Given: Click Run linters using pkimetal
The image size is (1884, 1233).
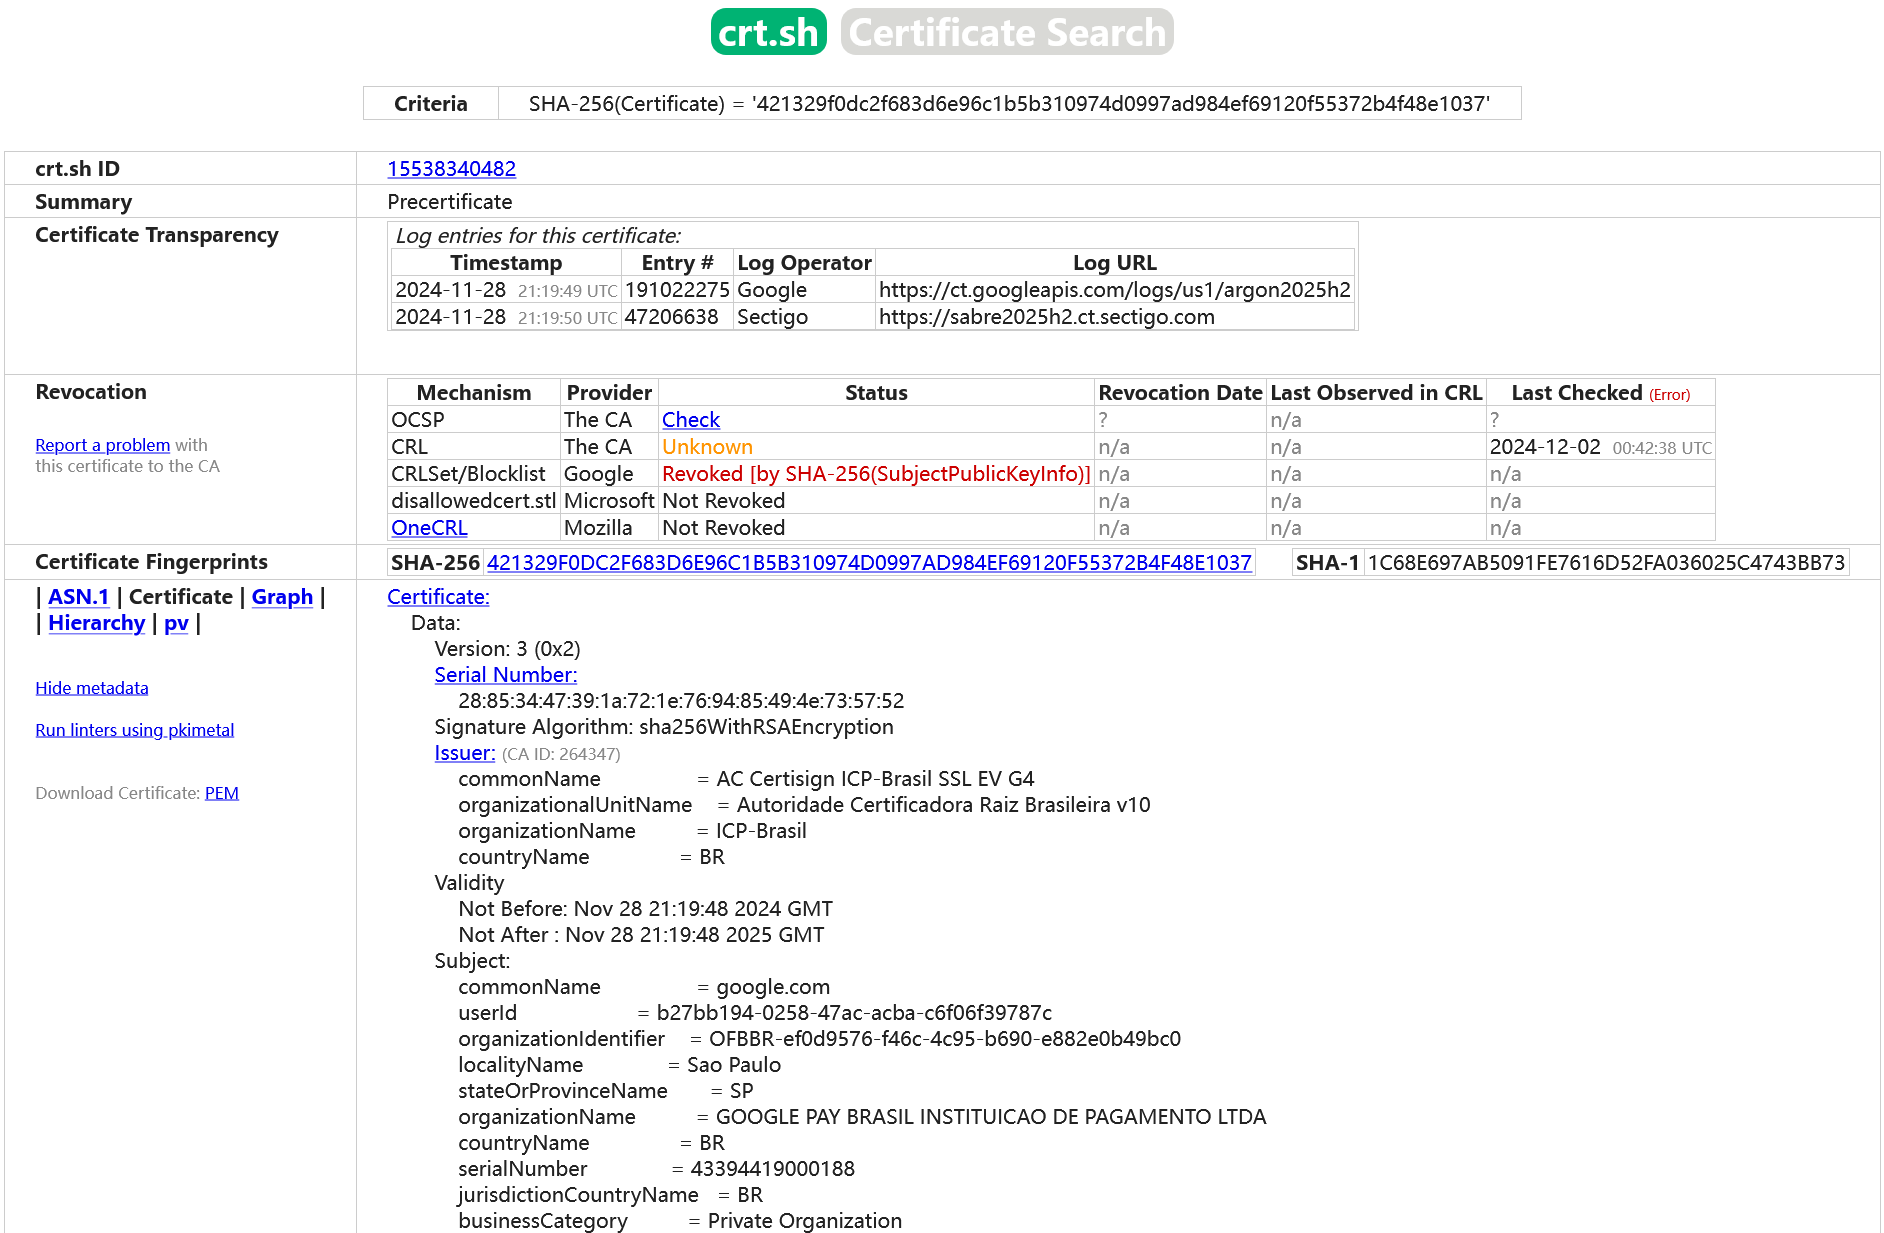Looking at the screenshot, I should point(134,730).
